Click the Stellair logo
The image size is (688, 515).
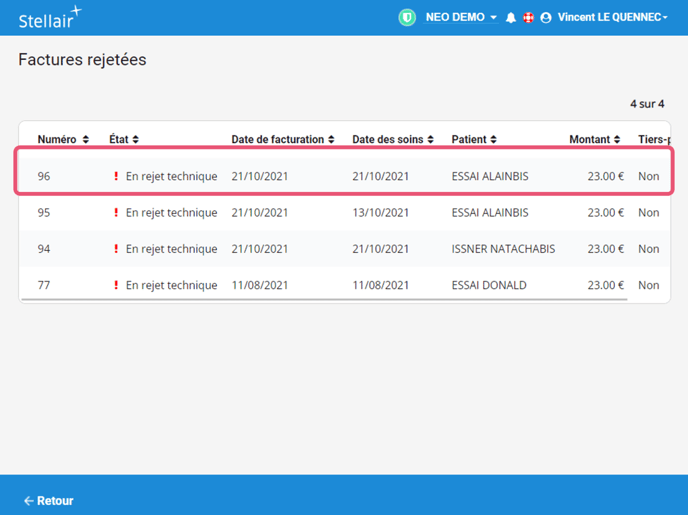[49, 17]
